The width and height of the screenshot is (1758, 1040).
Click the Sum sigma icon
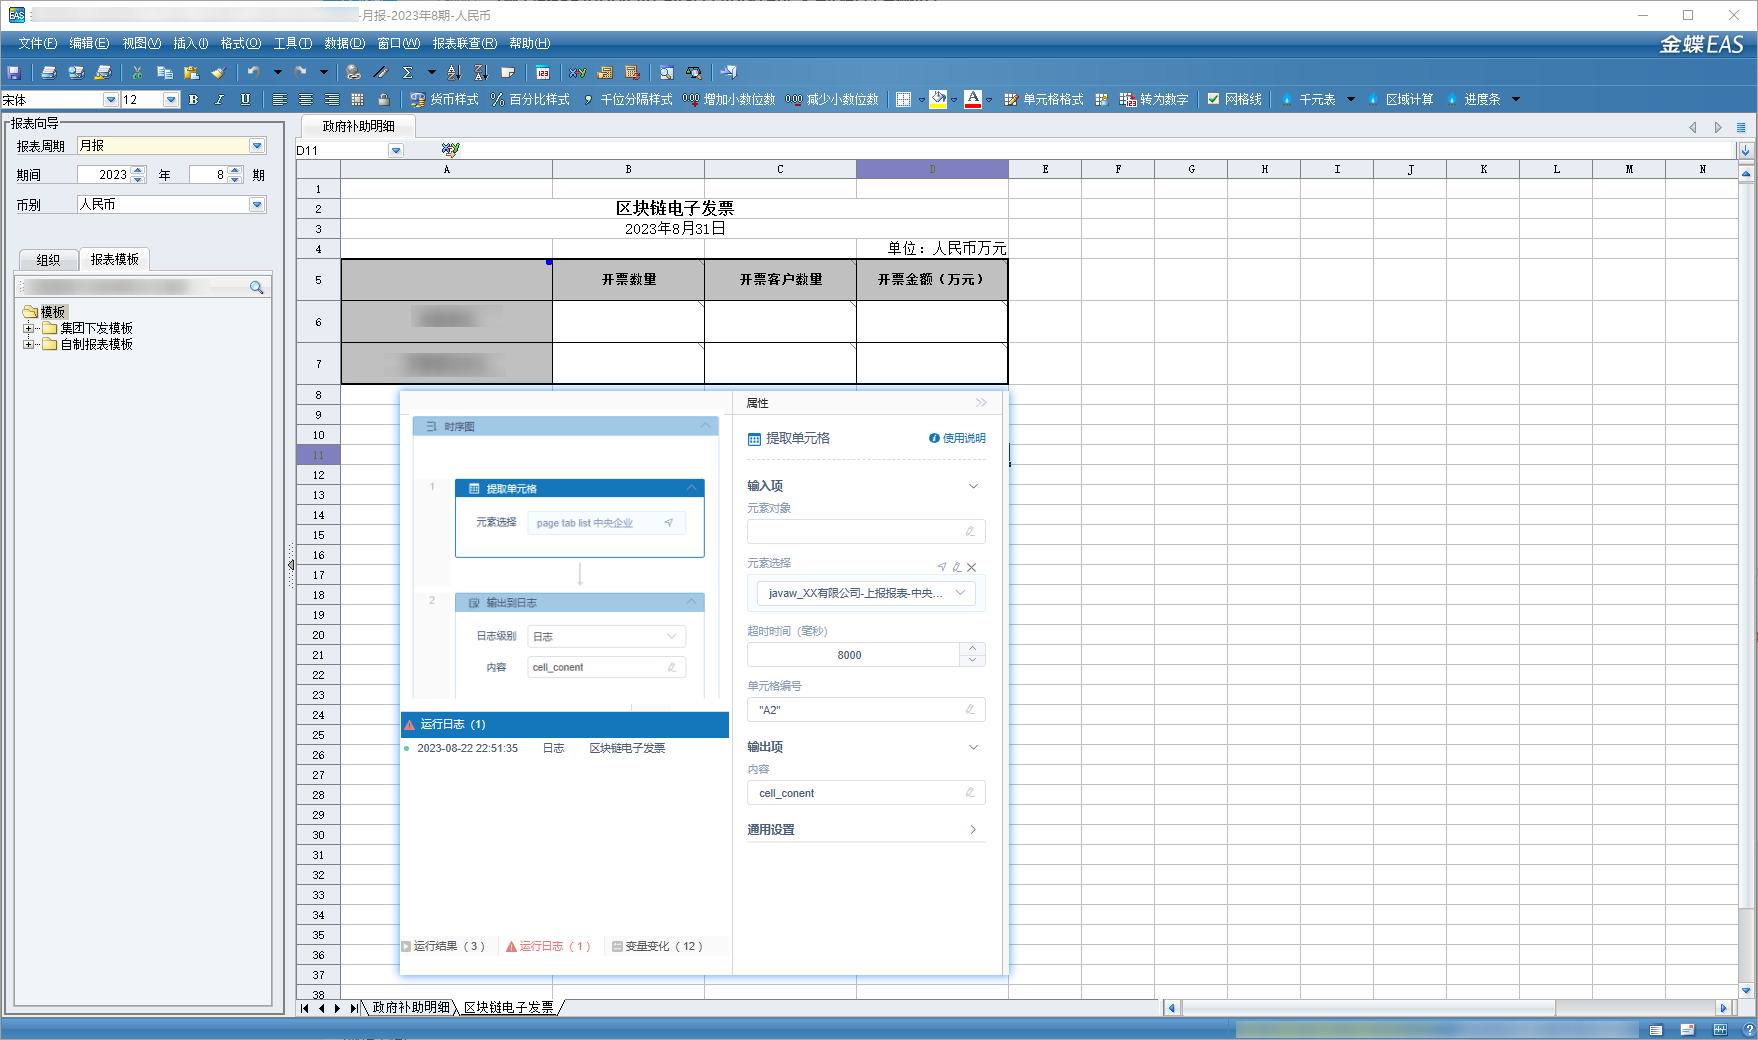[408, 73]
